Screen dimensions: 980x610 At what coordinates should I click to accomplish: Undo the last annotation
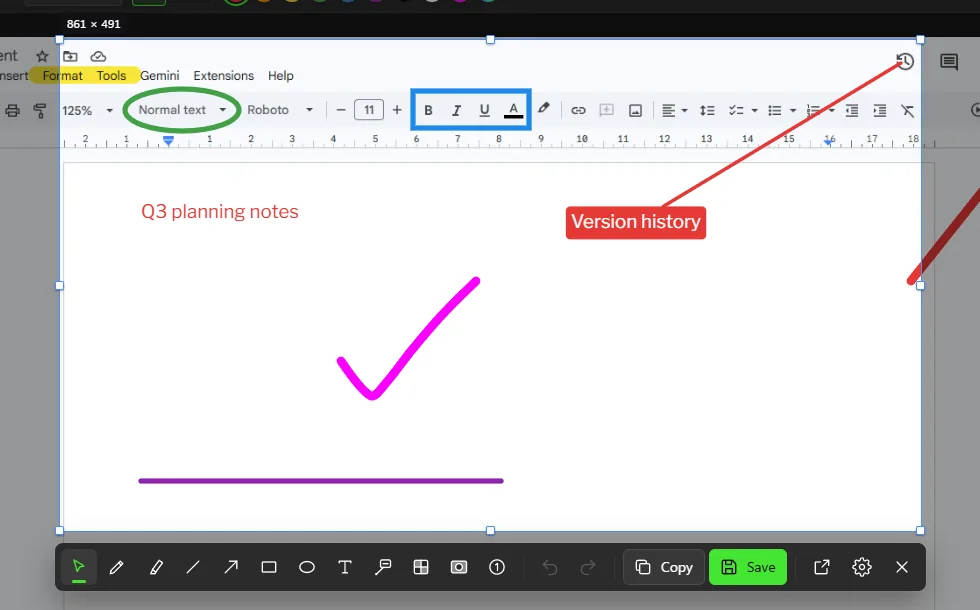[550, 567]
